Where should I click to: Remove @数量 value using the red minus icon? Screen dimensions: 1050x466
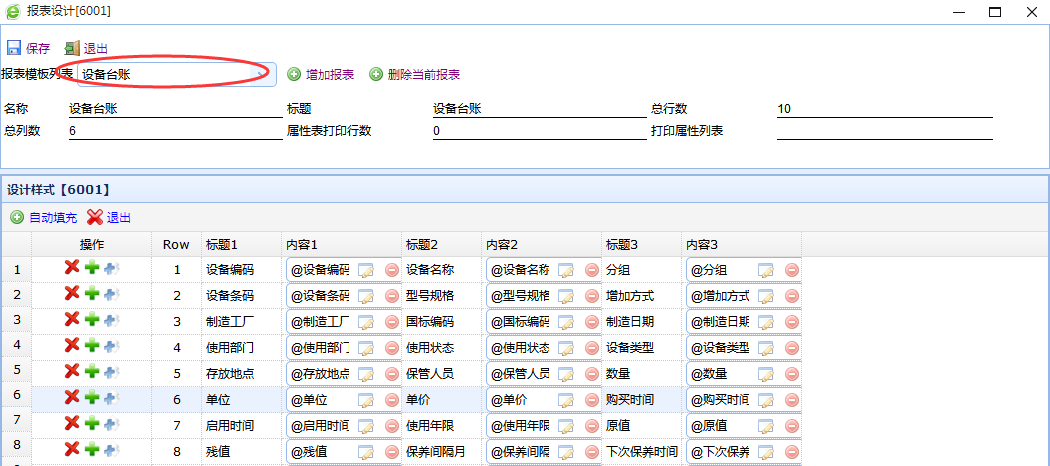[x=791, y=374]
